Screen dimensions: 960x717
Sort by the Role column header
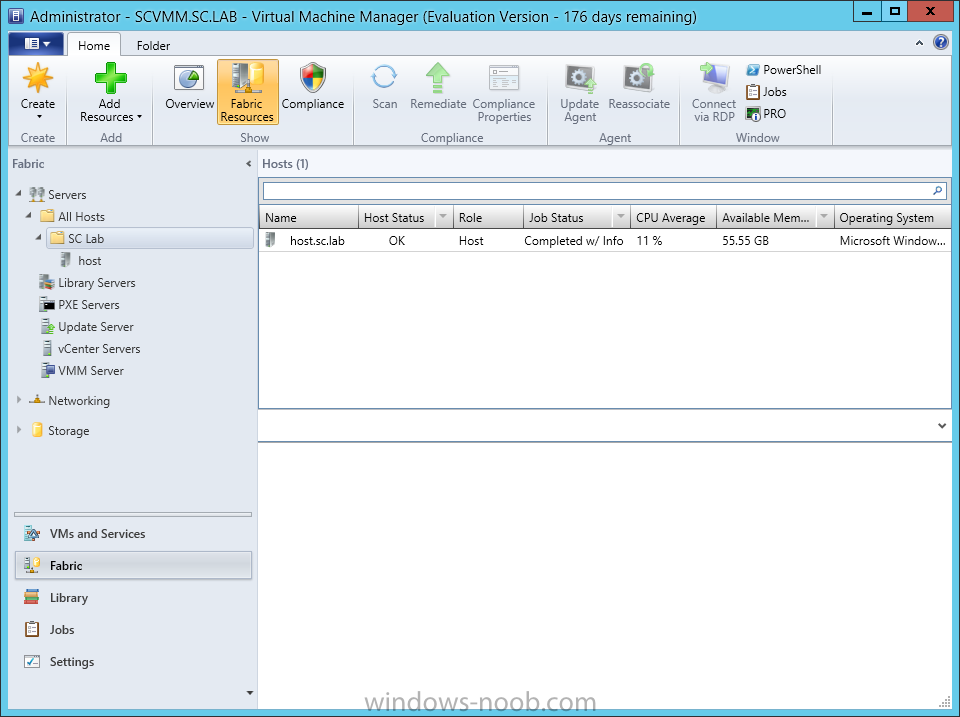pos(489,217)
